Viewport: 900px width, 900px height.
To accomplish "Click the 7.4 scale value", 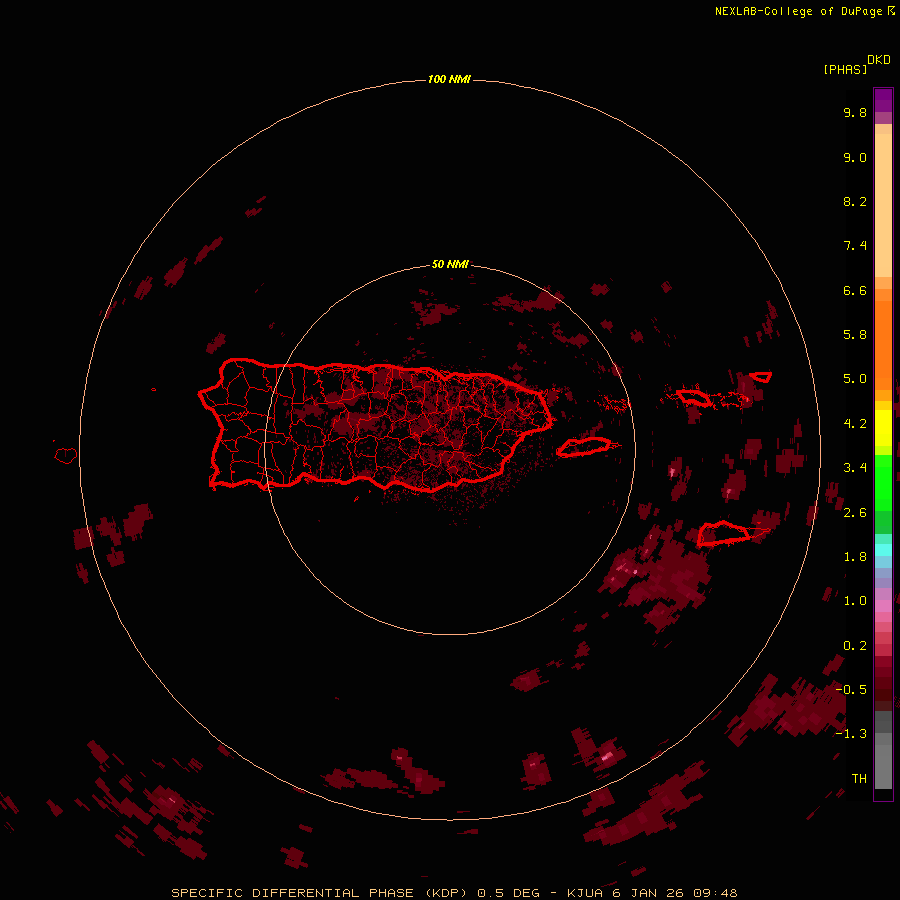I will coord(855,246).
